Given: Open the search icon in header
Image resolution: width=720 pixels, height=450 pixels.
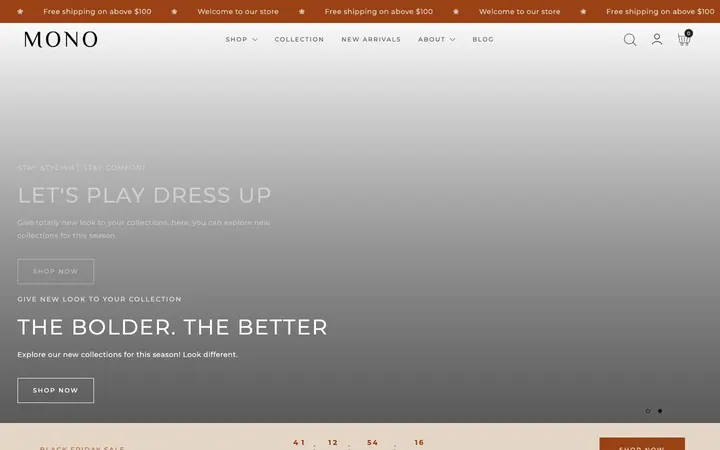Looking at the screenshot, I should pos(630,39).
